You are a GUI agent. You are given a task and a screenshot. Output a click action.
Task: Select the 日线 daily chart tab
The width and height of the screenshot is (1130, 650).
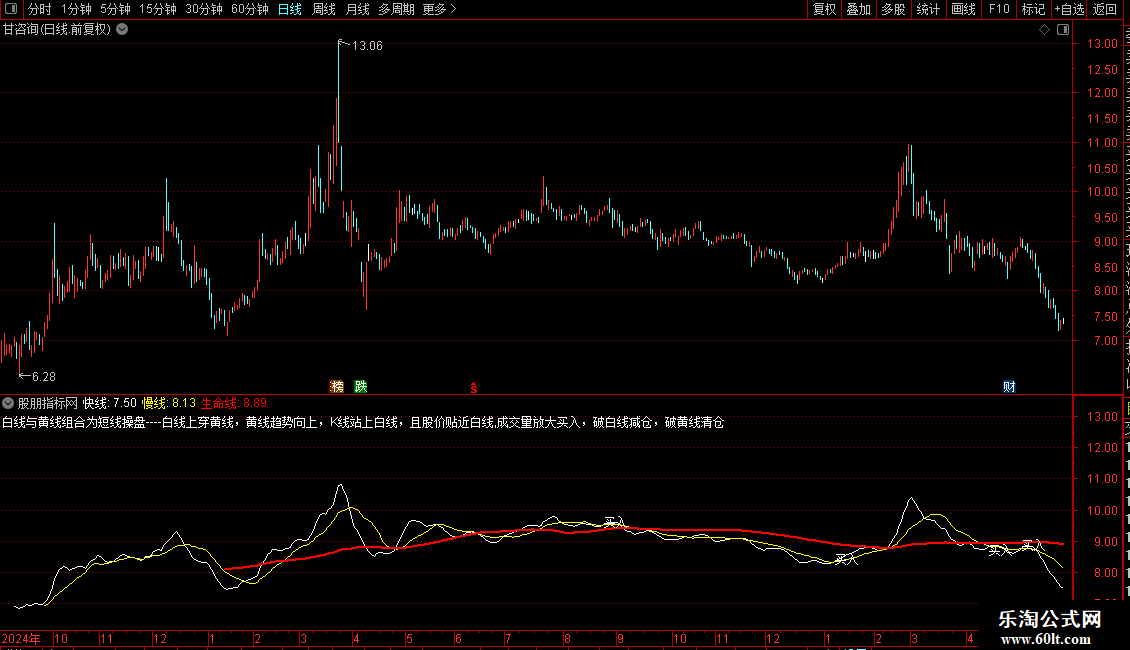pyautogui.click(x=290, y=9)
